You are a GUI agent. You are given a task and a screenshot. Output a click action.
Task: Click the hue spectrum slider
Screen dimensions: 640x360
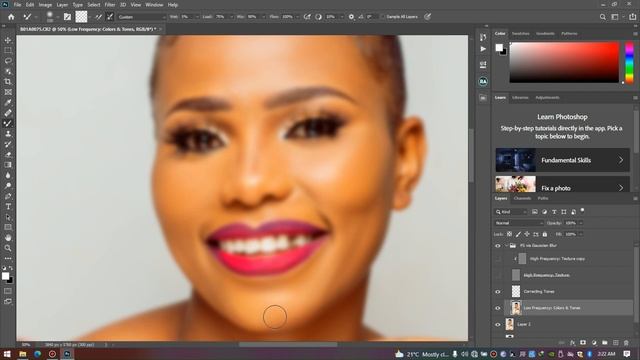click(x=629, y=62)
